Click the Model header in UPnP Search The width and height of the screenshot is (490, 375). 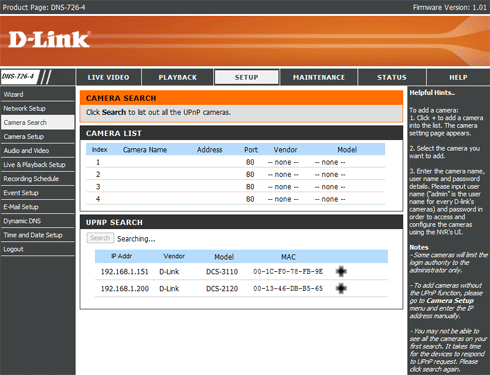(224, 257)
